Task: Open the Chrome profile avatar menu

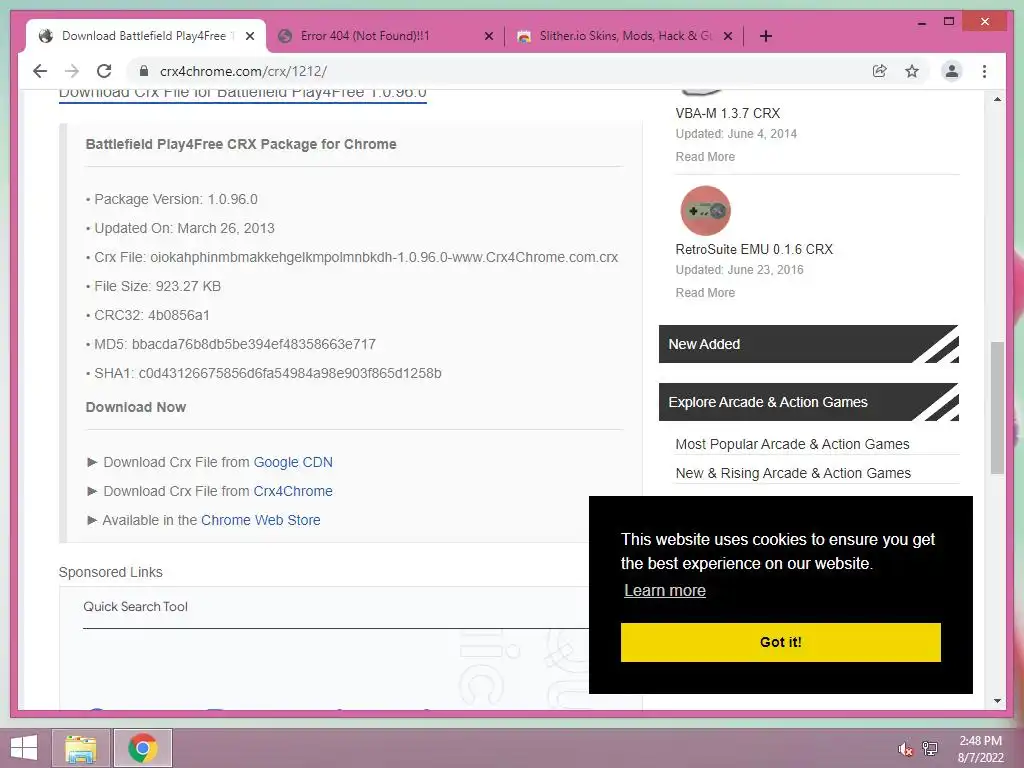Action: (952, 71)
